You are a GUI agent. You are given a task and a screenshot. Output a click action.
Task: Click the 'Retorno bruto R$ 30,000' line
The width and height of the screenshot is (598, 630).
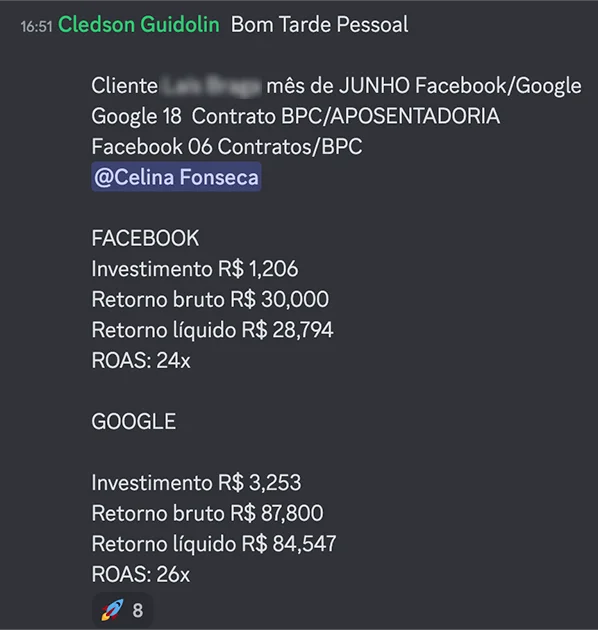210,299
